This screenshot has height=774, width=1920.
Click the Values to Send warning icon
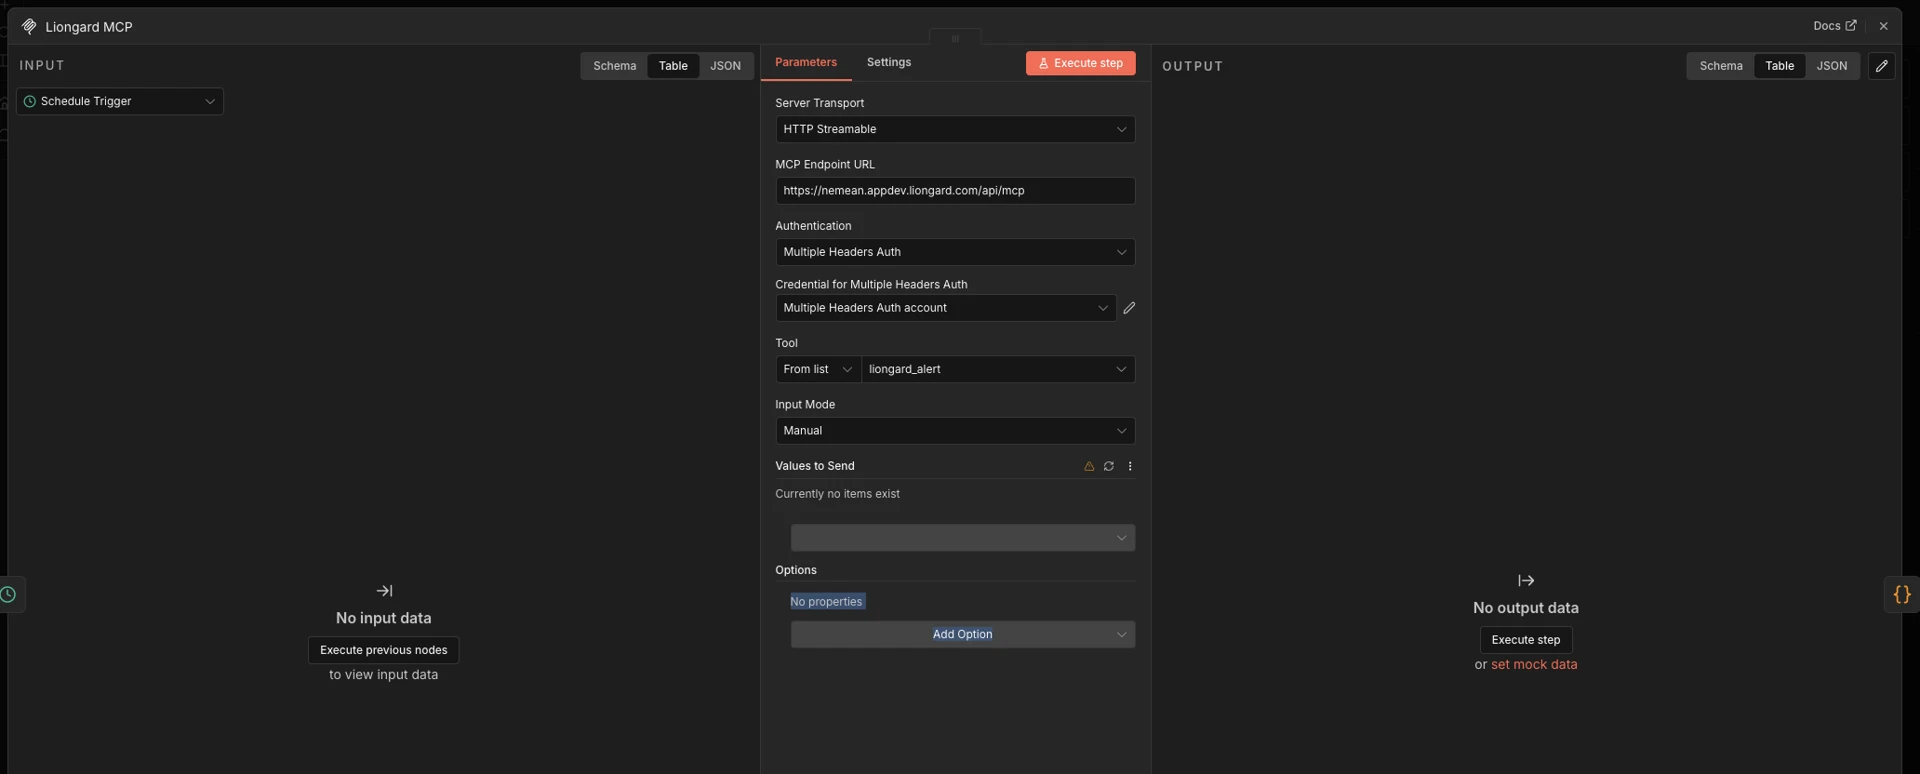(1089, 466)
